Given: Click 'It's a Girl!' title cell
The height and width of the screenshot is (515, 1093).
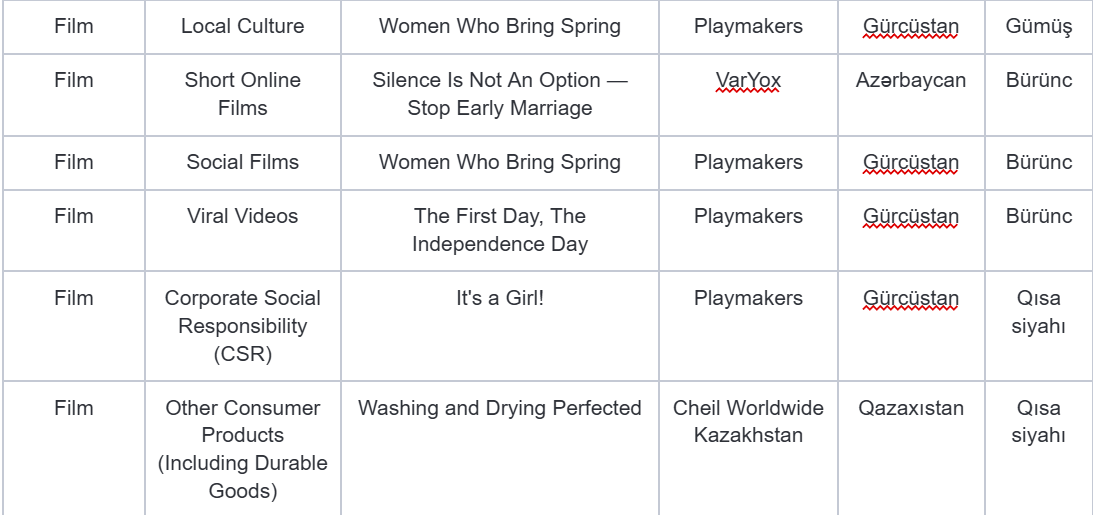Looking at the screenshot, I should pyautogui.click(x=500, y=325).
